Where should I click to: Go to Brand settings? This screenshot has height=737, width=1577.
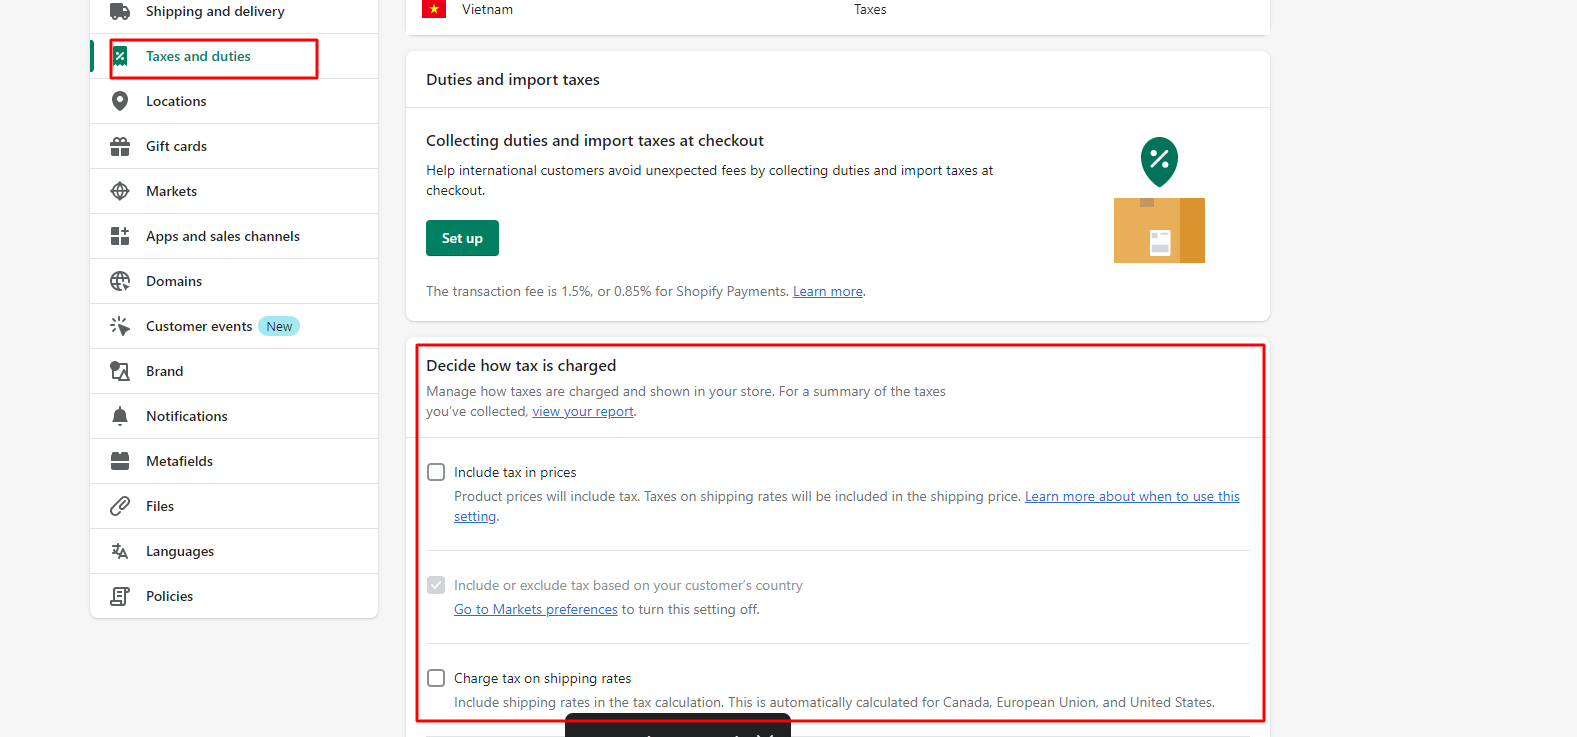234,371
